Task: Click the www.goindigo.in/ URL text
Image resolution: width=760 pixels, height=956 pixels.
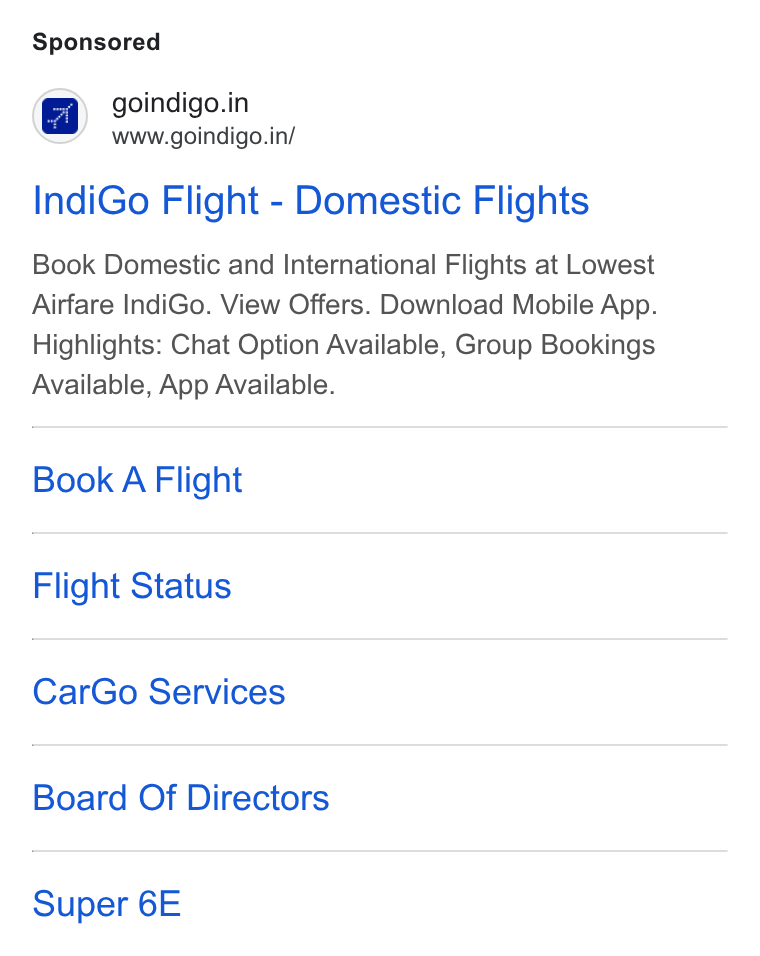Action: coord(203,136)
